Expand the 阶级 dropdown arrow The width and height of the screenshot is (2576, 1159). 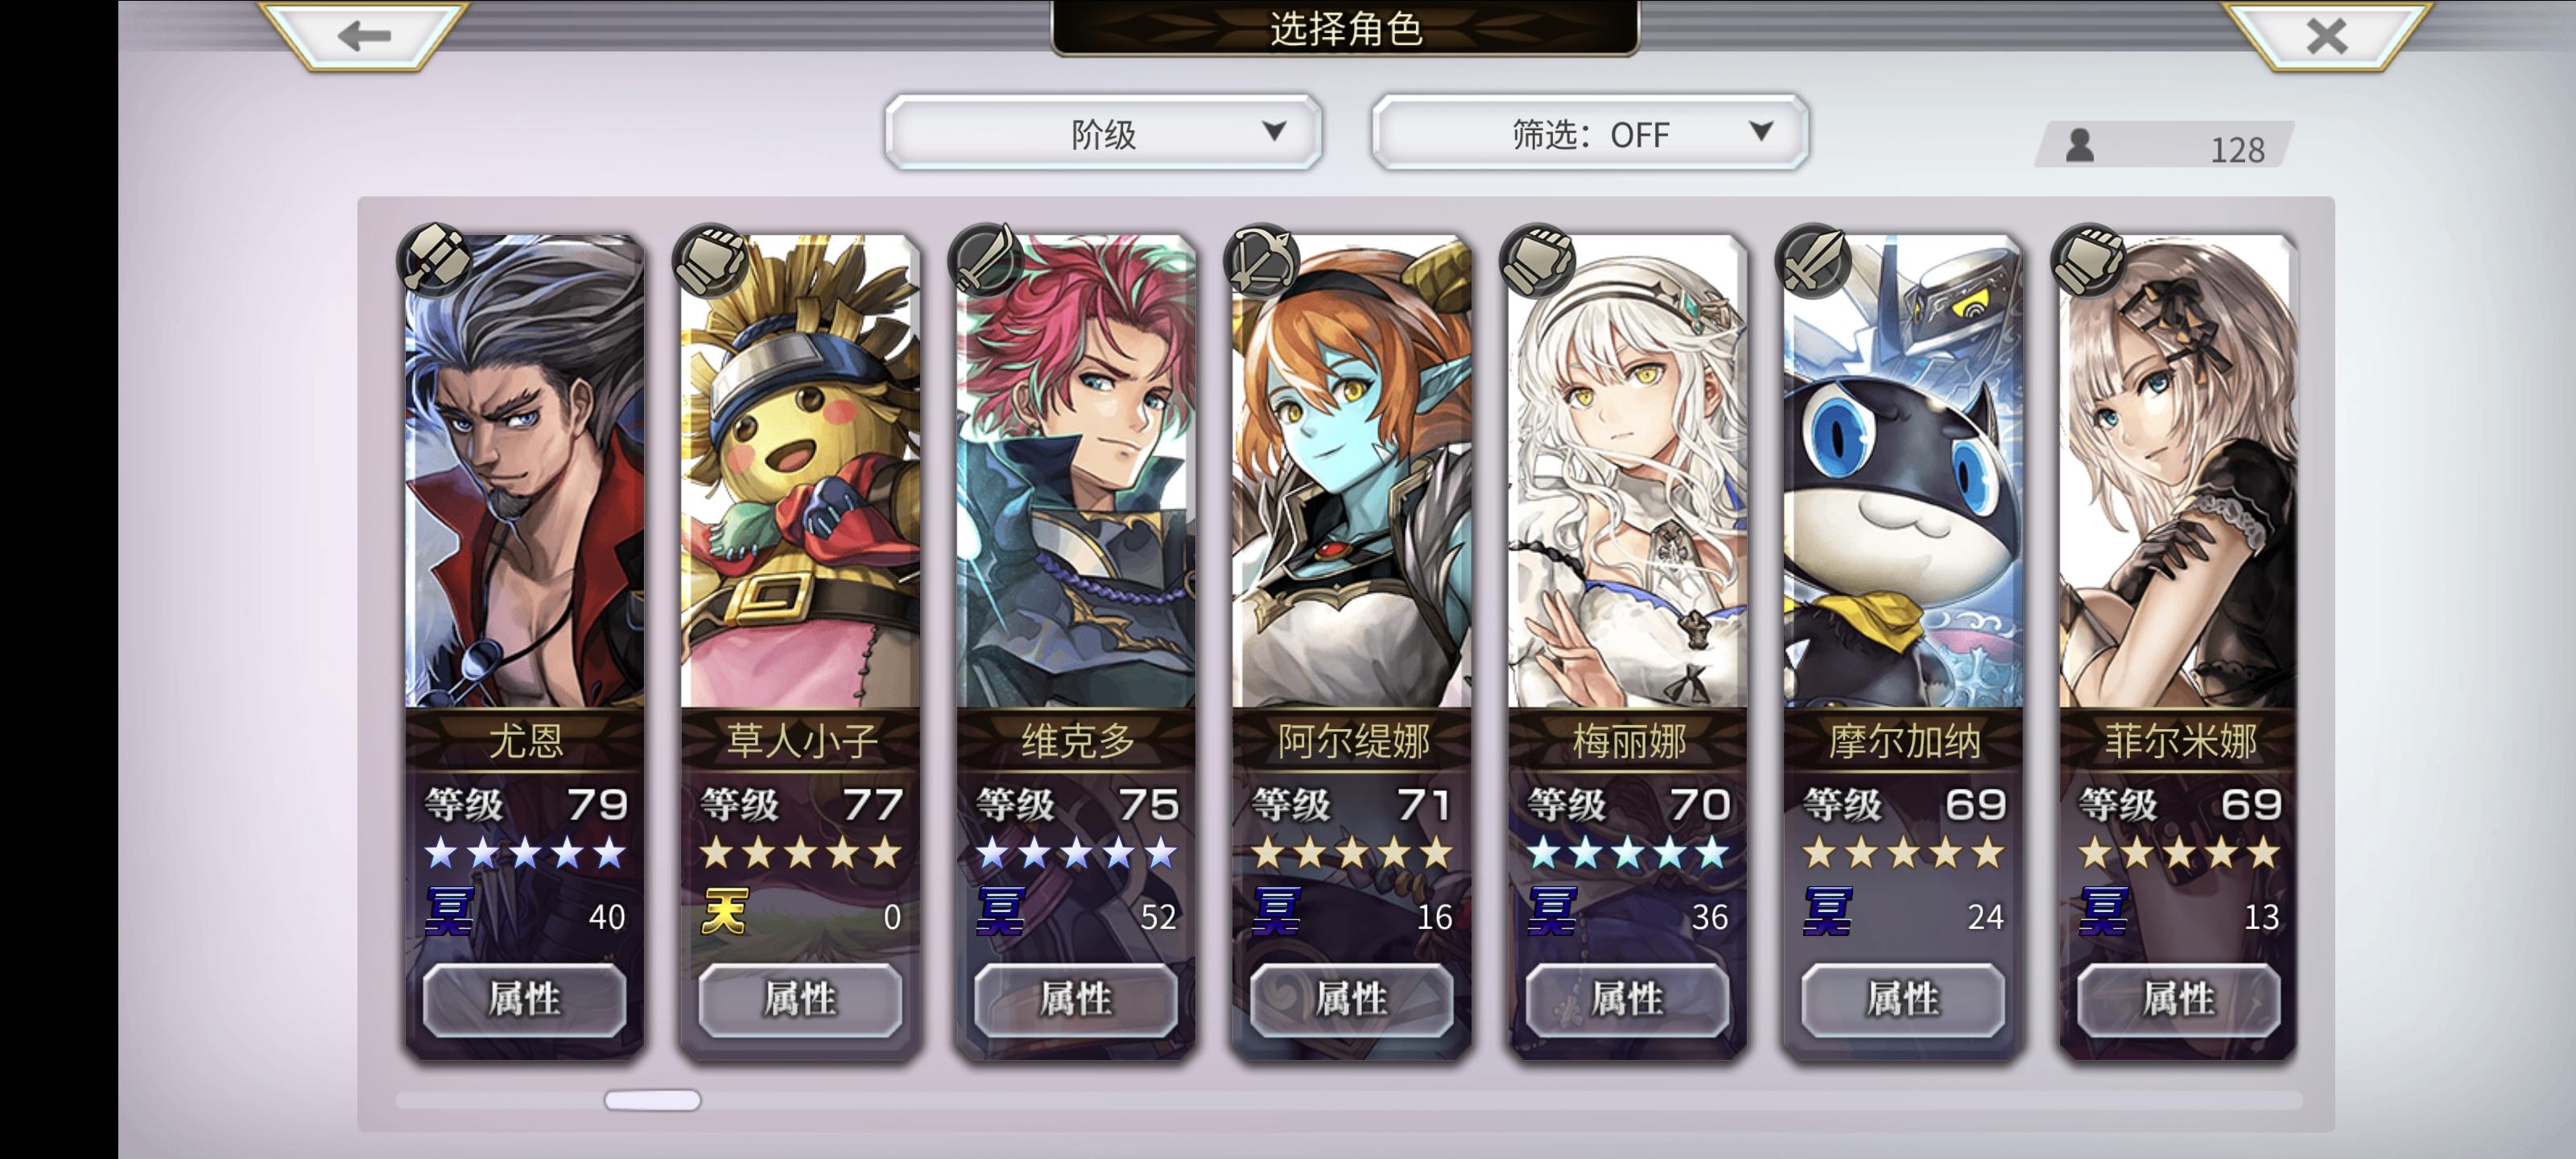coord(1273,131)
